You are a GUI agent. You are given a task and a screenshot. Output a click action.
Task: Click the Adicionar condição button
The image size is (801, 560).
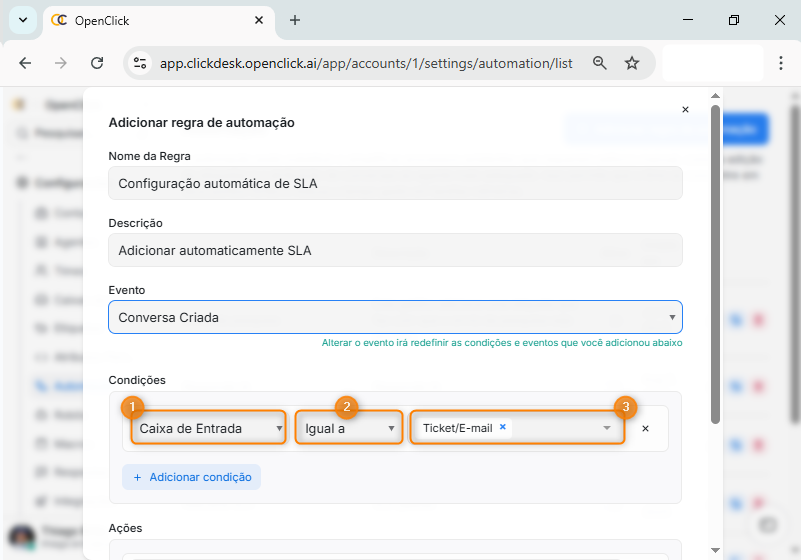[192, 477]
